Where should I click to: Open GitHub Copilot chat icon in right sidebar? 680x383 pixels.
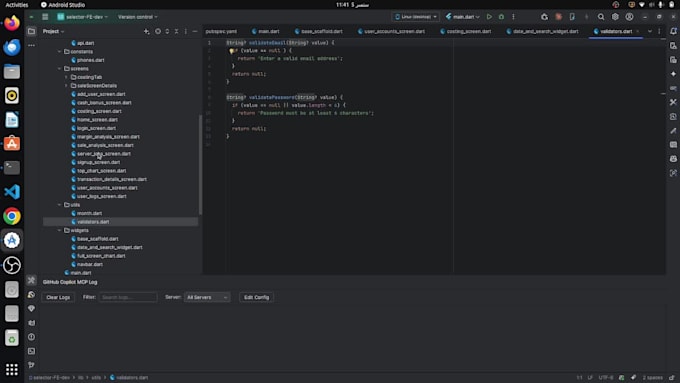[673, 159]
